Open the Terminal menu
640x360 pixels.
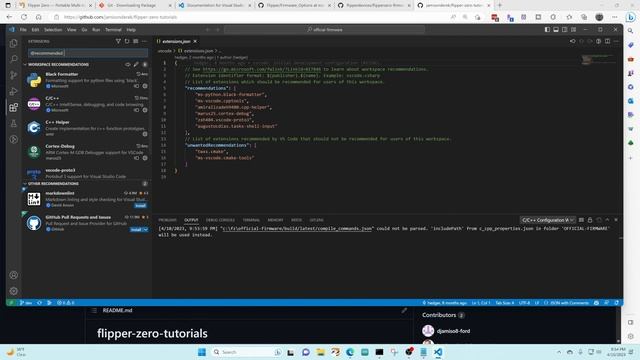click(x=113, y=30)
